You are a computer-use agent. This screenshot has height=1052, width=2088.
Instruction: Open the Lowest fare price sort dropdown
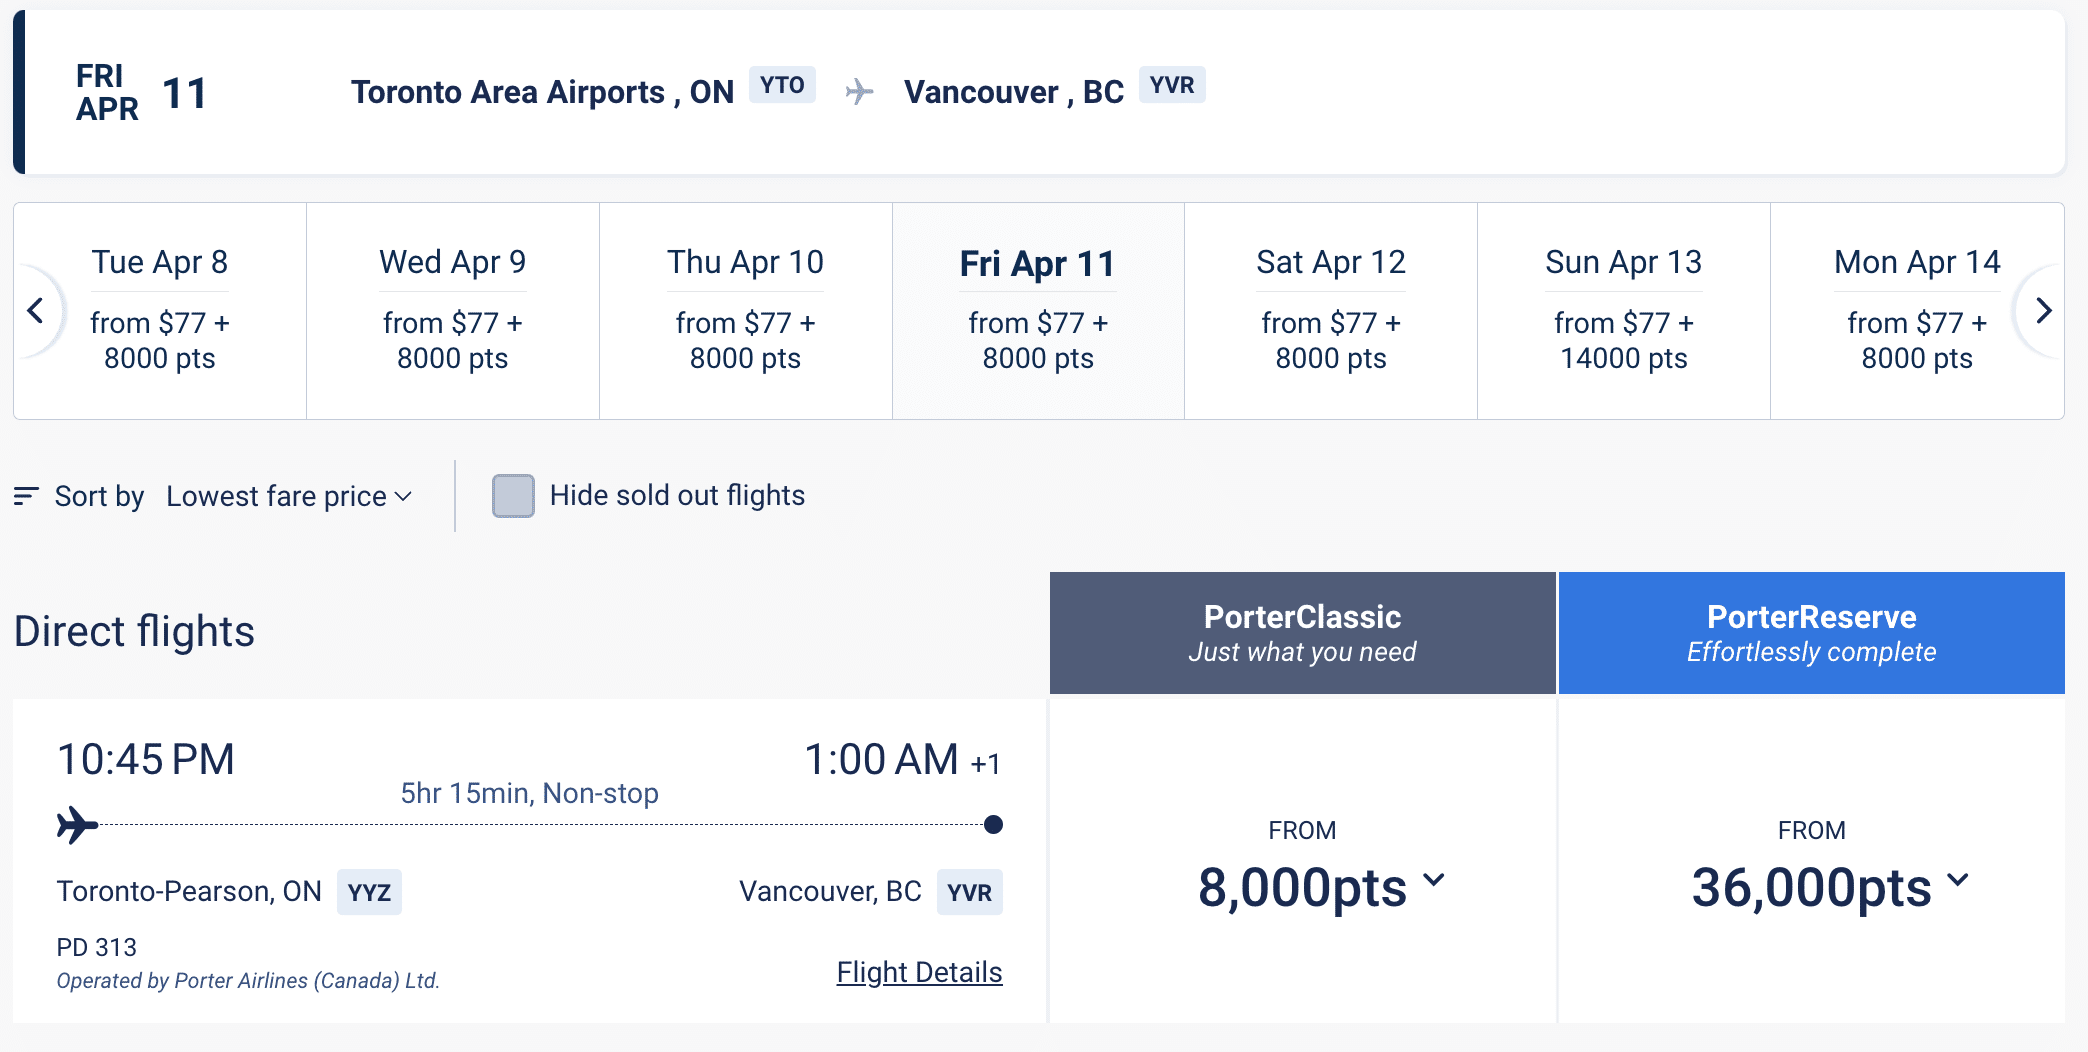289,496
